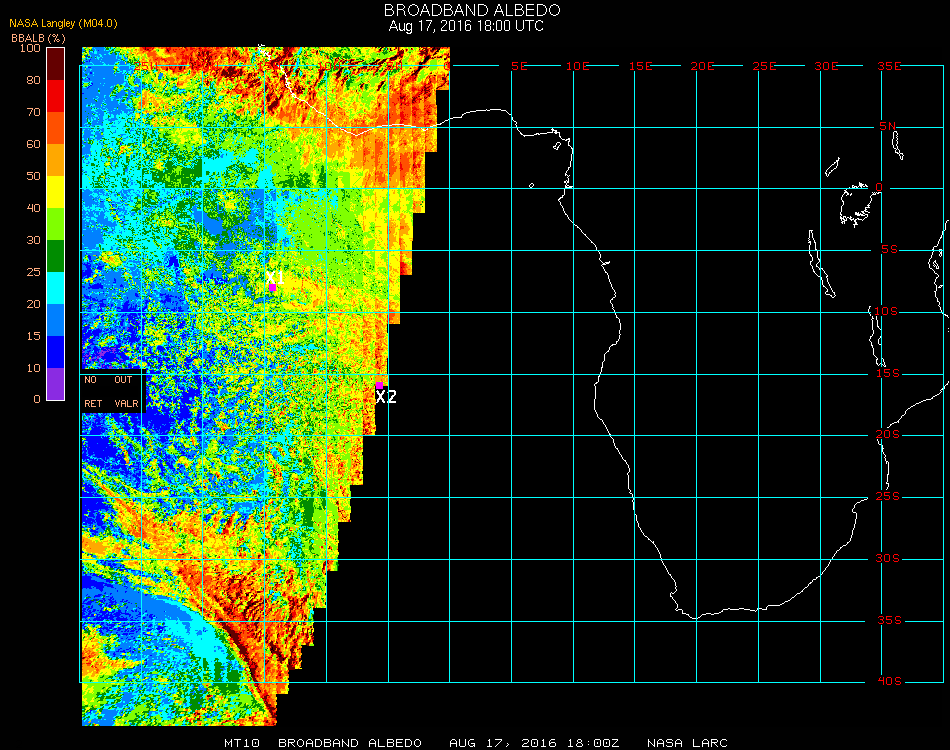This screenshot has width=950, height=750.
Task: Click the 40S latitude label
Action: tap(890, 681)
